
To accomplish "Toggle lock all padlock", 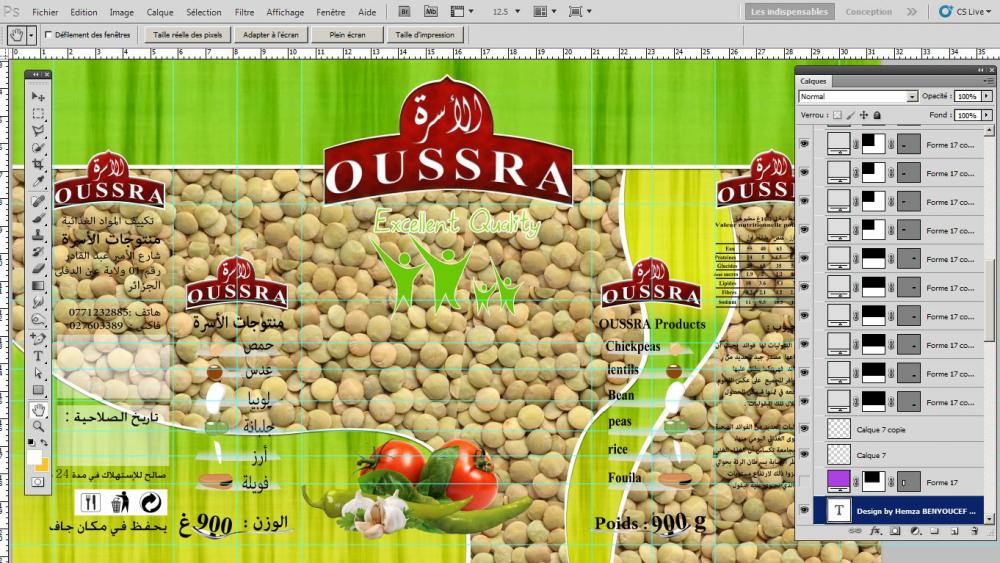I will (877, 115).
